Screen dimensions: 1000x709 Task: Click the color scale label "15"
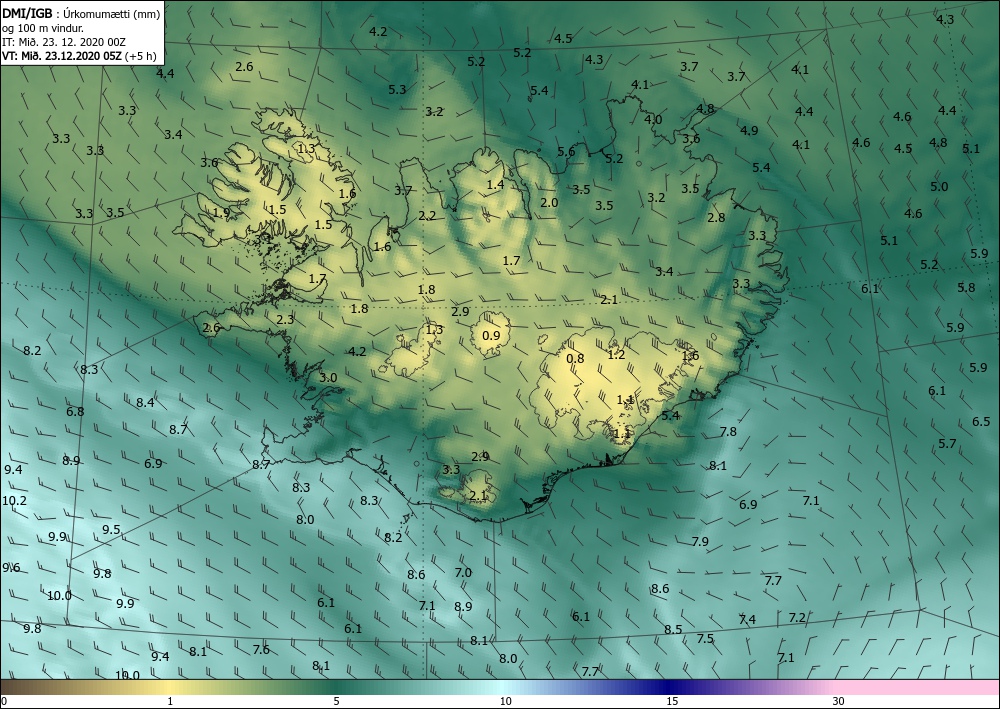pos(672,702)
